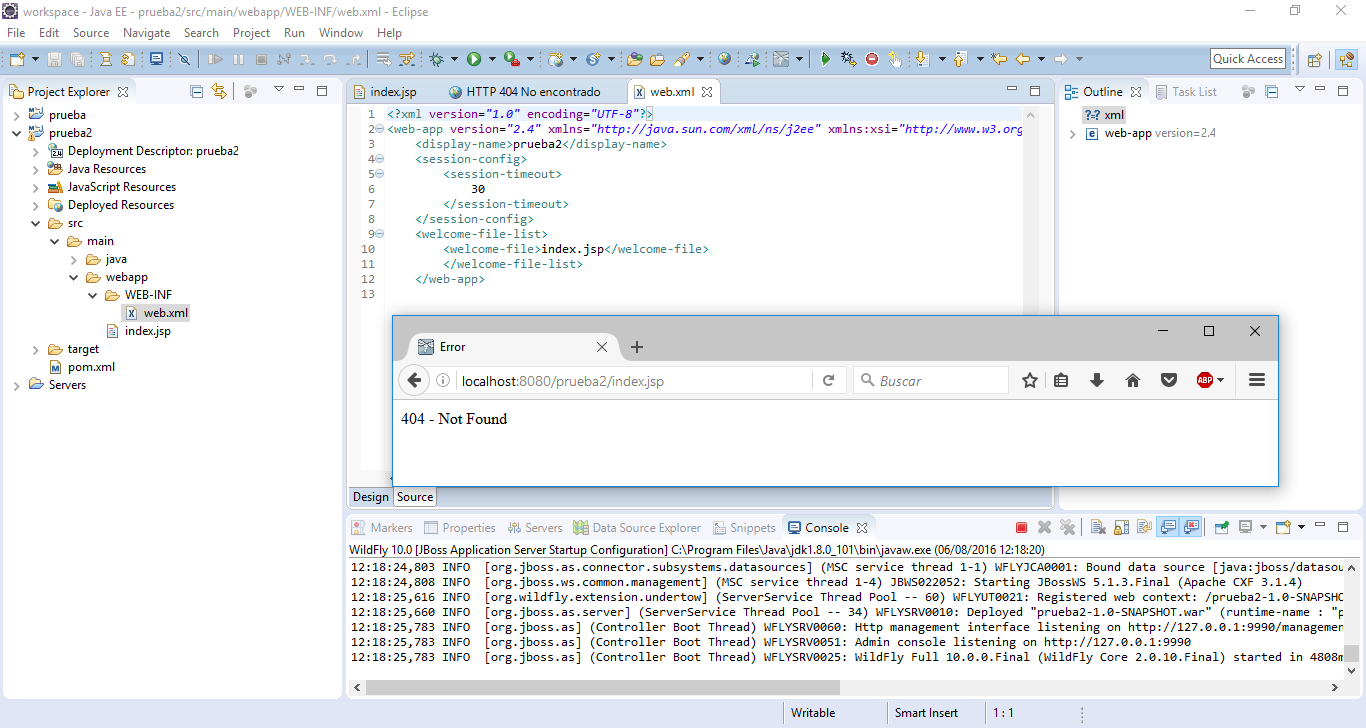Select web.xml in Project Explorer
The width and height of the screenshot is (1366, 728).
pyautogui.click(x=156, y=313)
